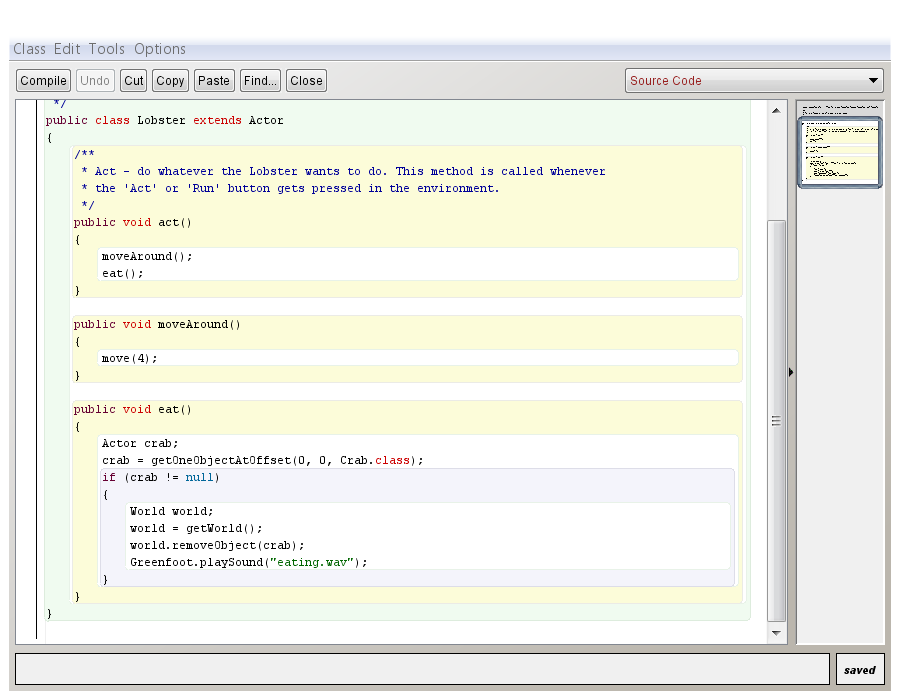Click the vertical scrollbar thumb

pyautogui.click(x=776, y=420)
